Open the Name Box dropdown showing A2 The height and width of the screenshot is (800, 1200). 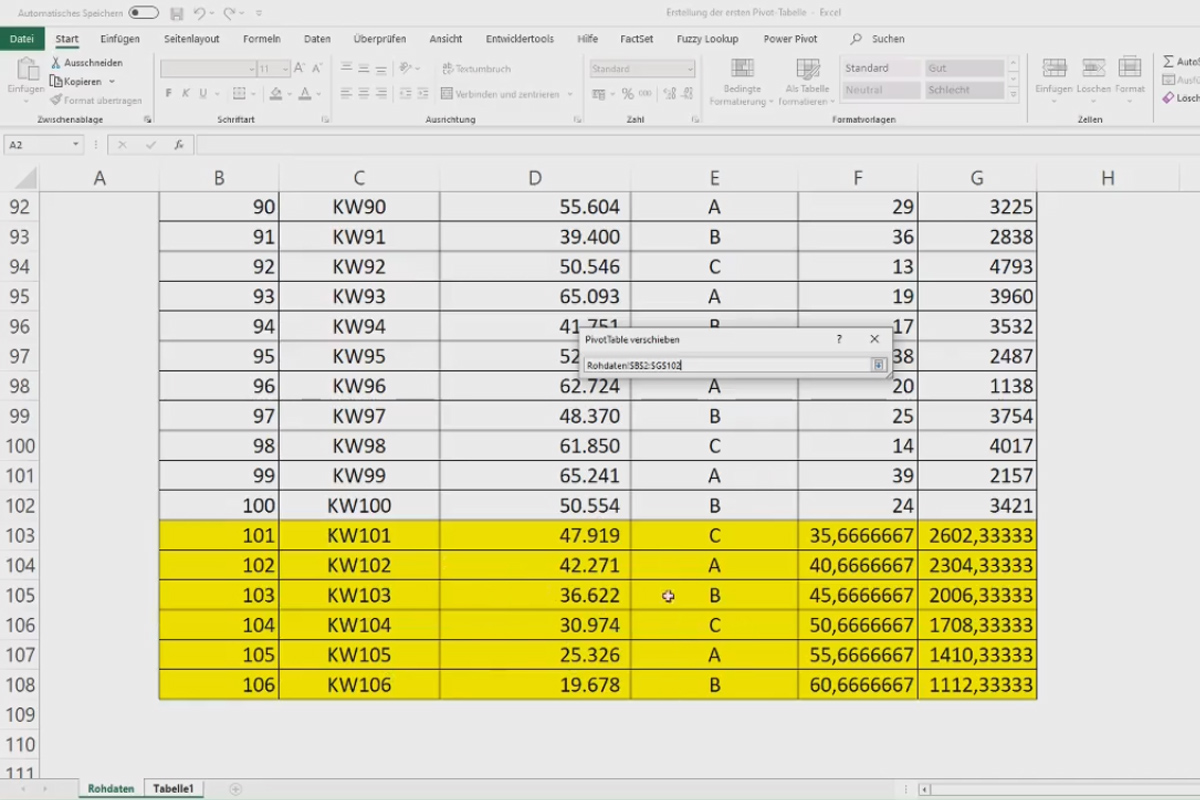click(x=76, y=145)
